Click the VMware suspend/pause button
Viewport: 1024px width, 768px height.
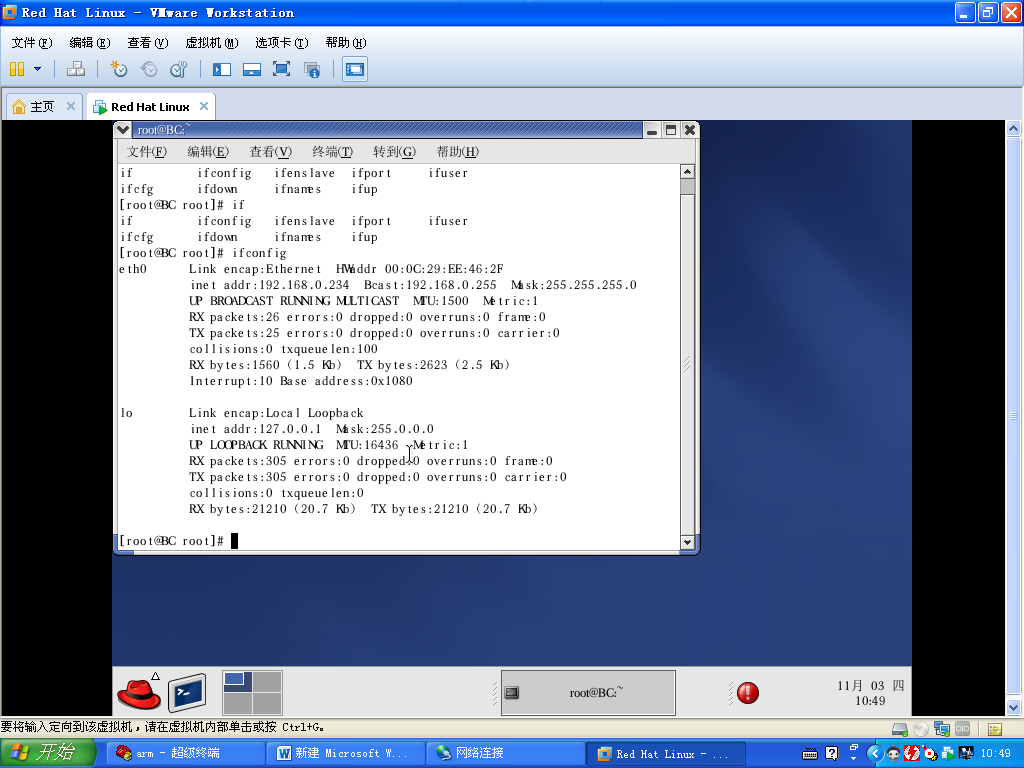pyautogui.click(x=17, y=69)
